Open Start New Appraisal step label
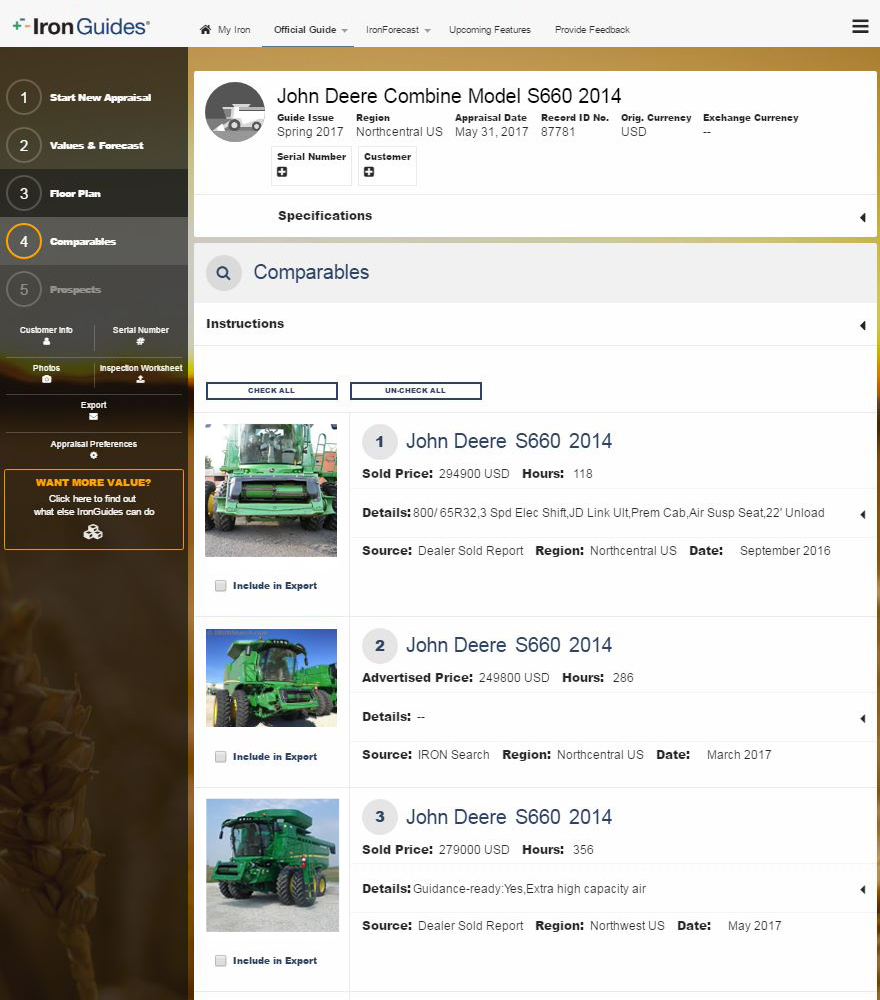The image size is (880, 1000). click(101, 98)
